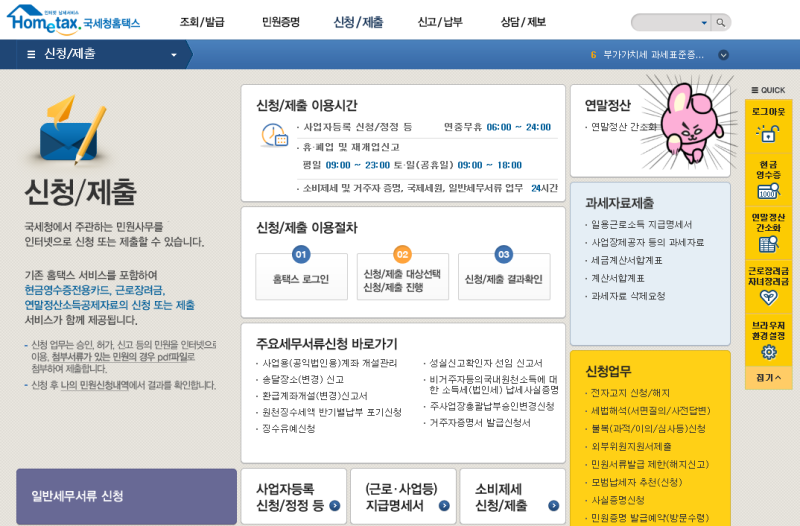Viewport: 800px width, 526px height.
Task: Open the 민원증명 menu
Action: pyautogui.click(x=281, y=22)
